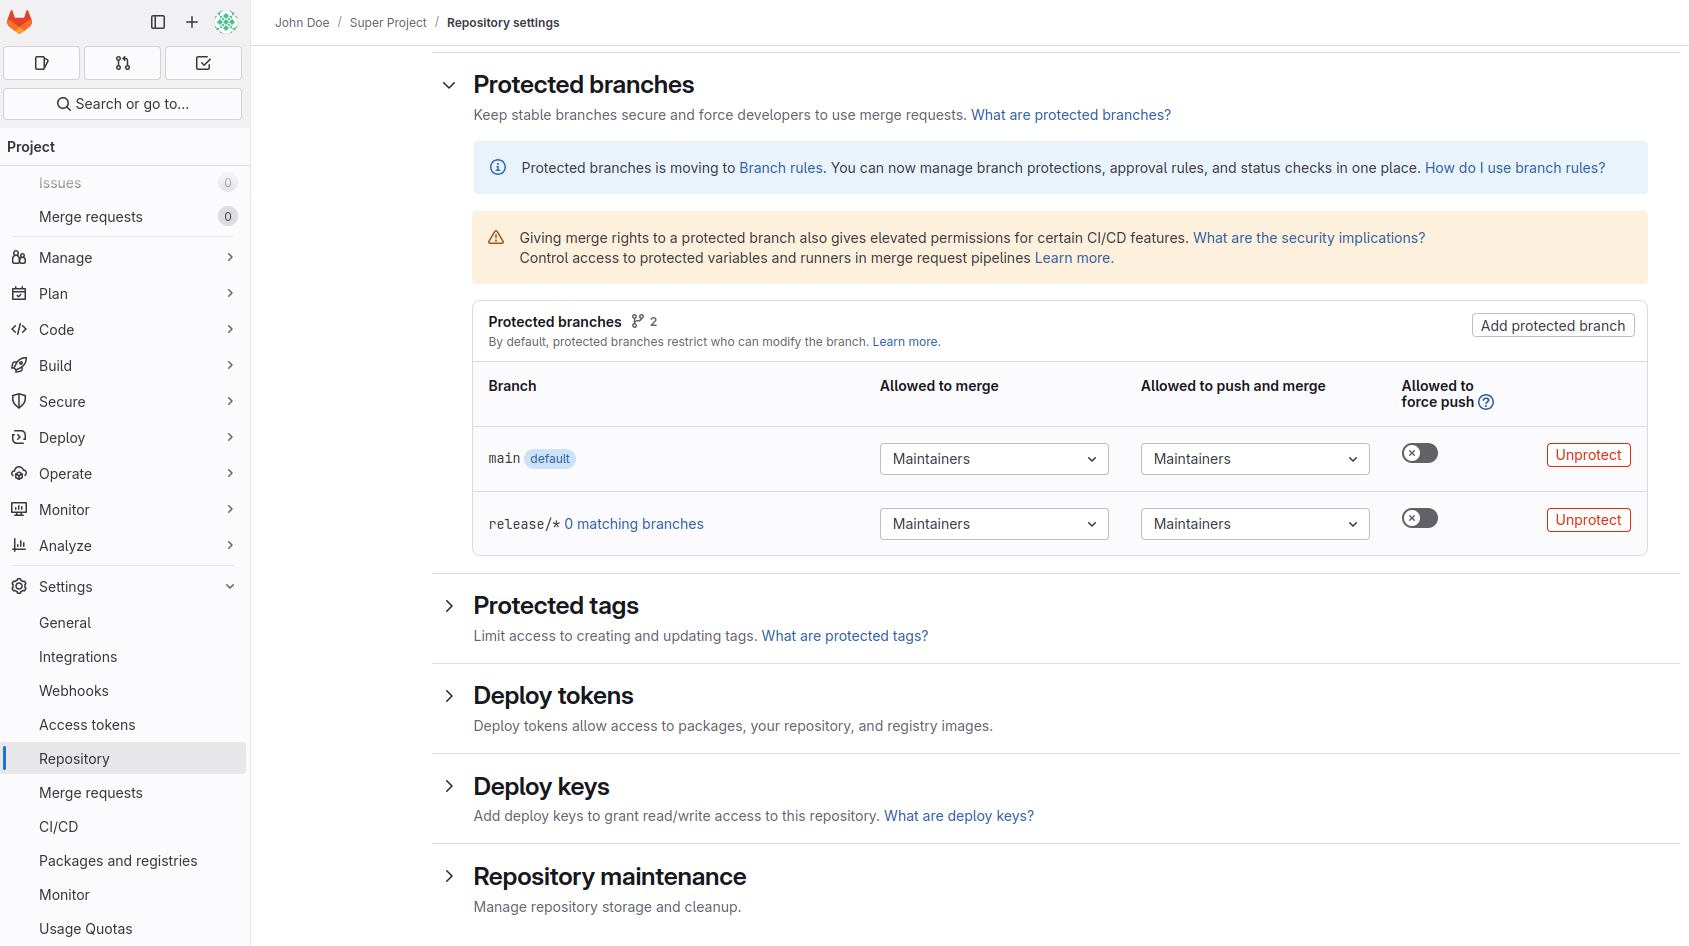Screen dimensions: 1689x946
Task: Enable force push for the main branch
Action: point(1419,453)
